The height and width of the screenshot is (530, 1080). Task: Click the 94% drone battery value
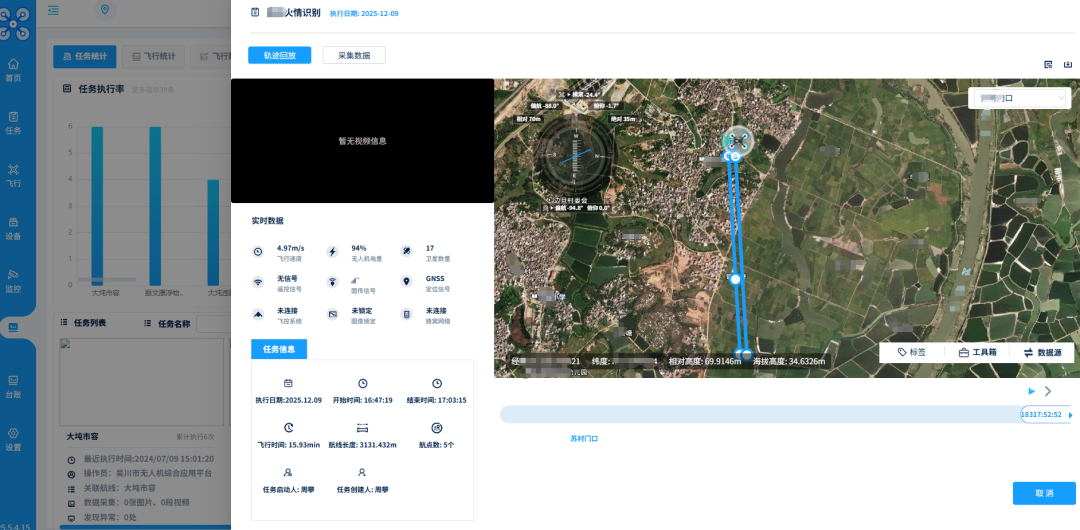pos(359,248)
